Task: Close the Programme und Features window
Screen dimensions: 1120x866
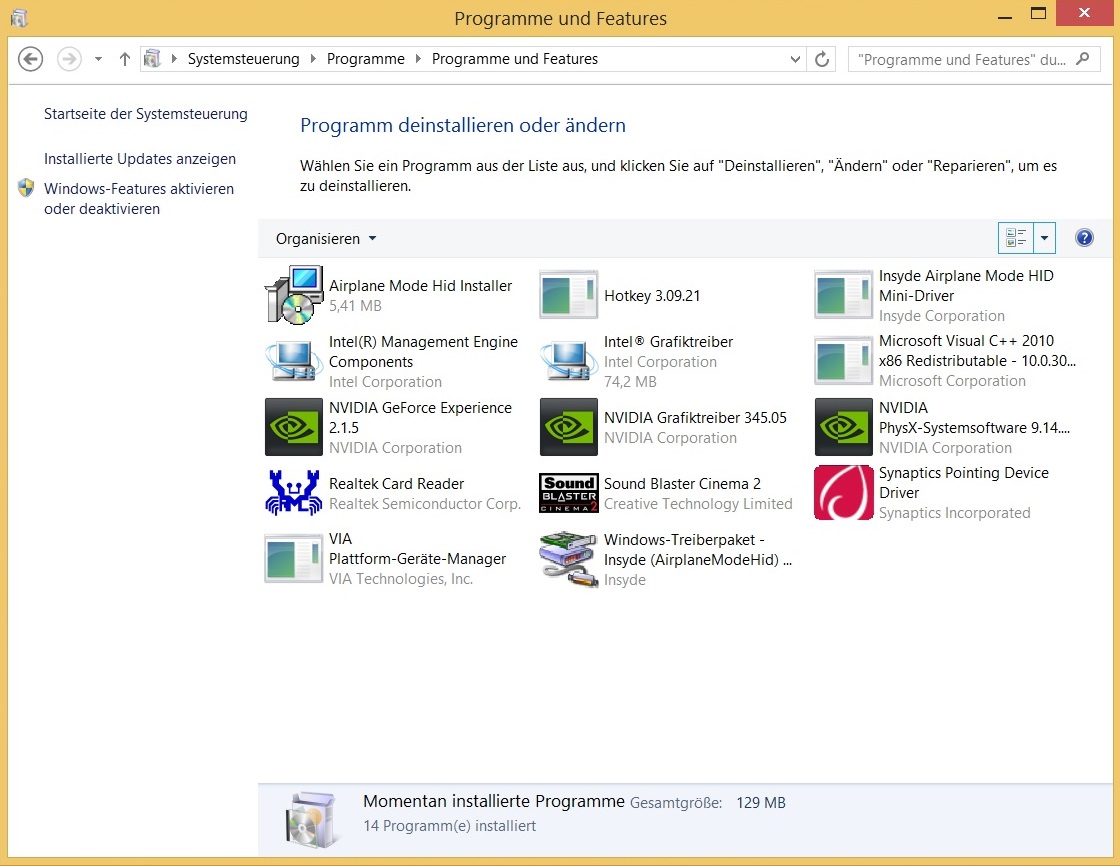Action: coord(1084,13)
